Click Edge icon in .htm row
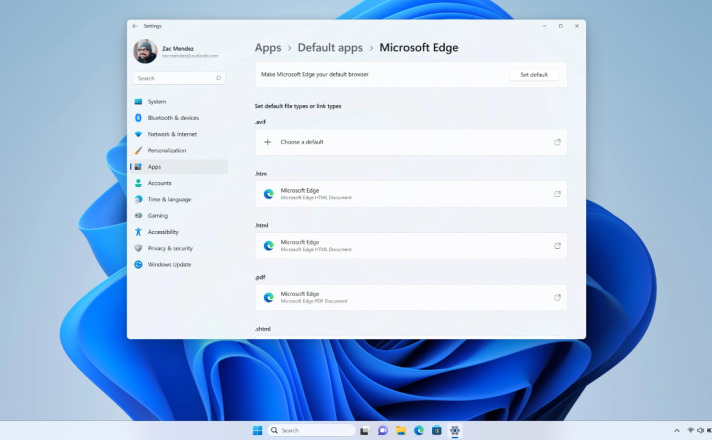 [x=269, y=194]
